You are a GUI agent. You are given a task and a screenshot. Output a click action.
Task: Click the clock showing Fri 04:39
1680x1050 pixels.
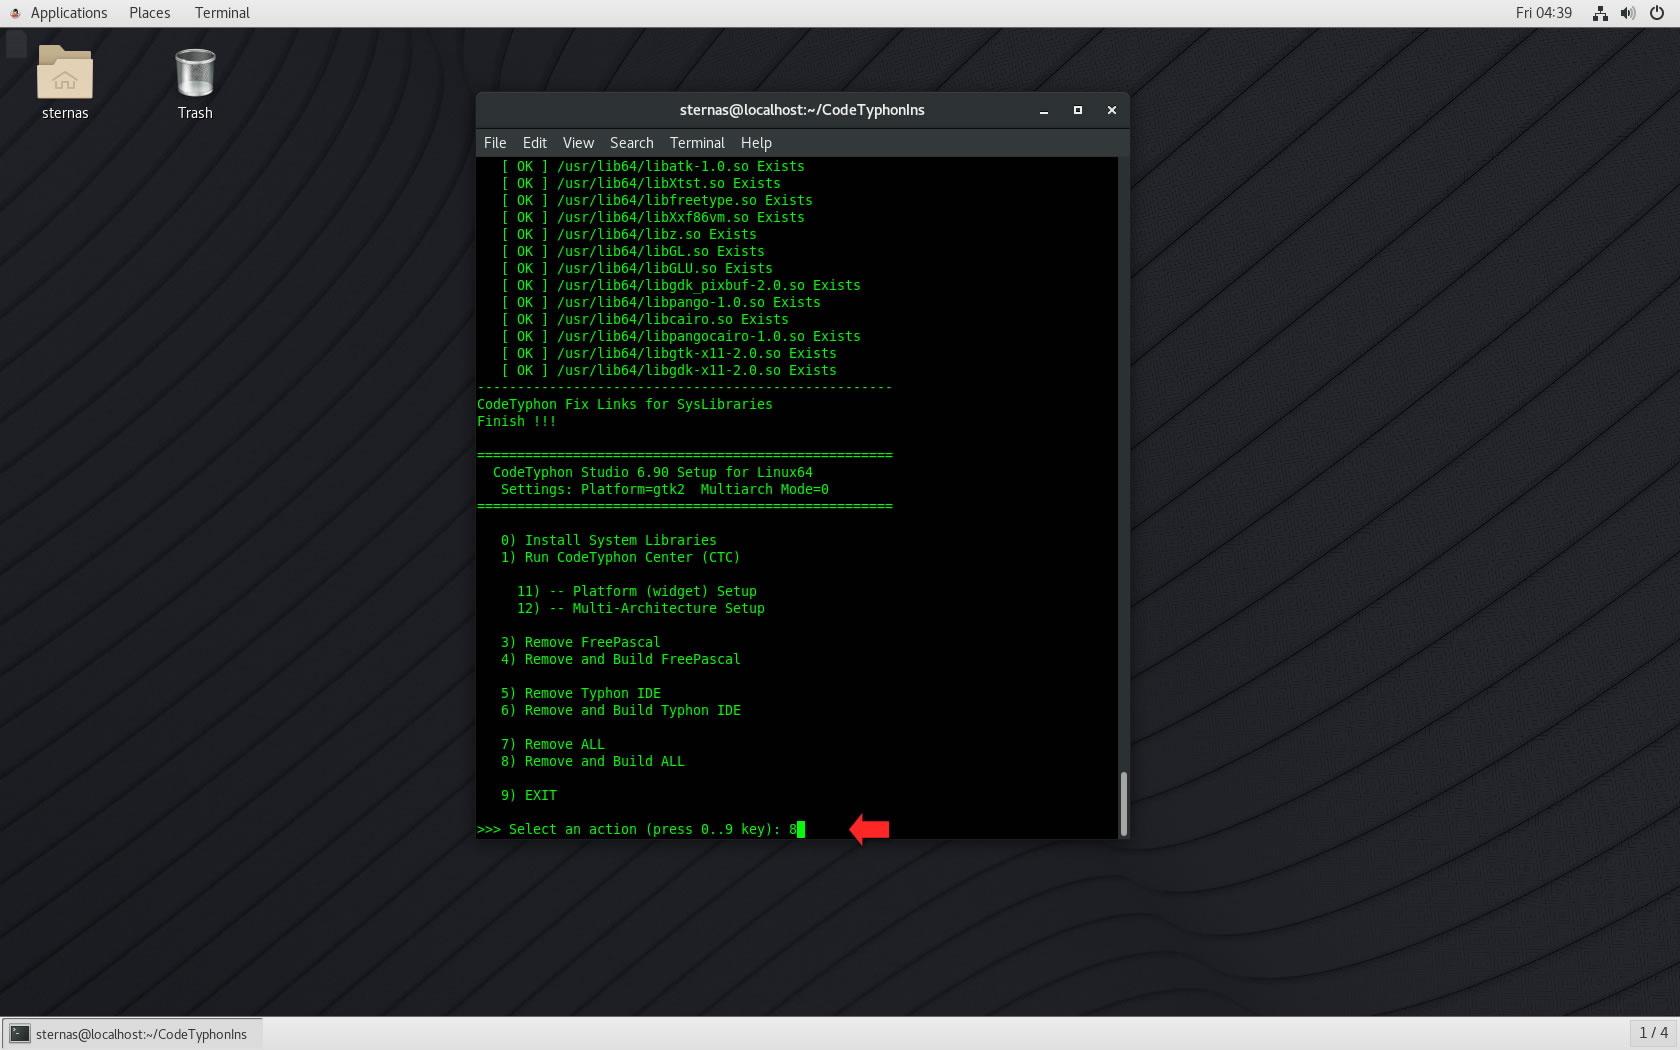click(x=1543, y=13)
